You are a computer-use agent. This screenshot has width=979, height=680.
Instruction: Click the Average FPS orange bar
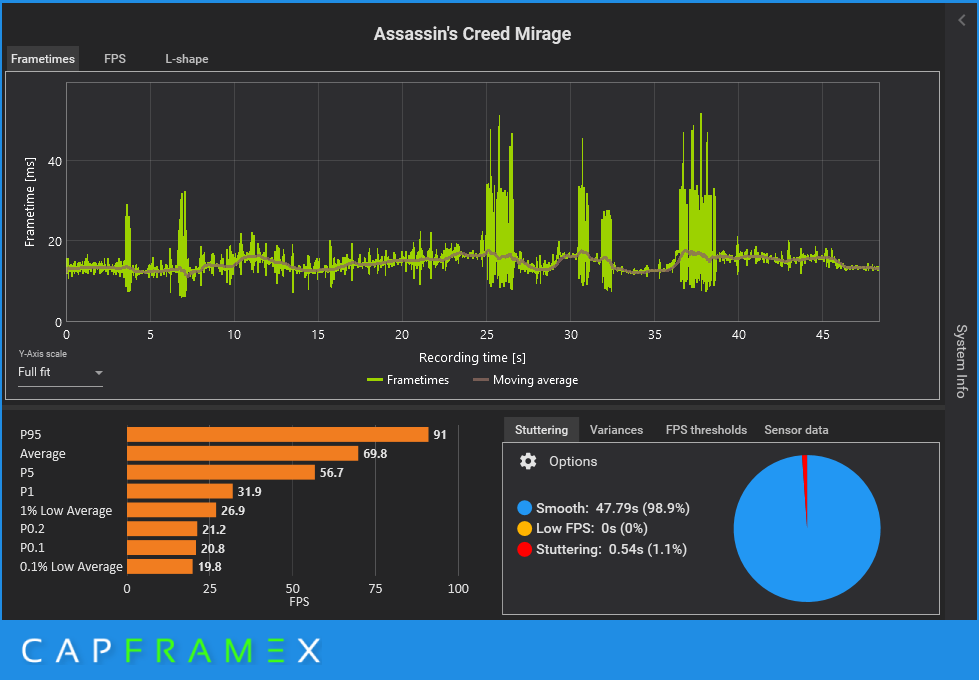(x=242, y=453)
